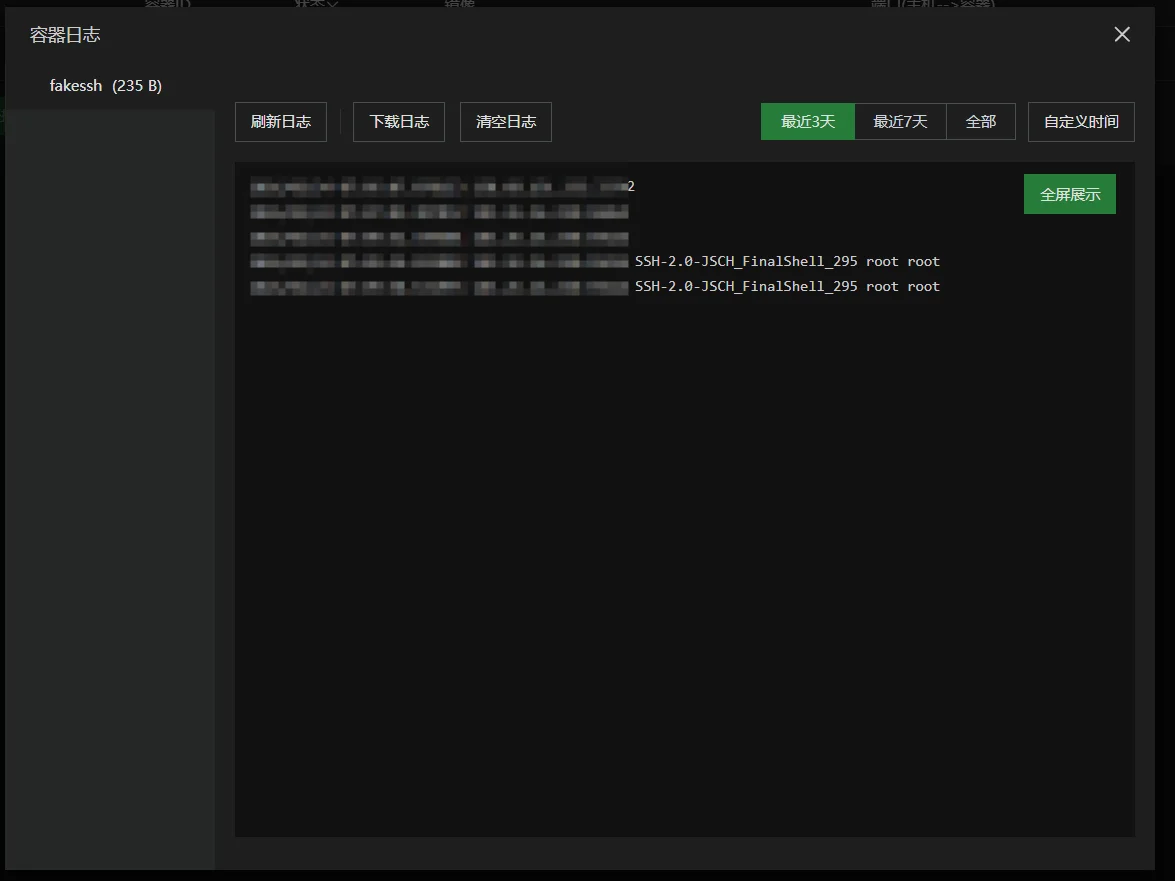Click the 容器日志 dialog title

coord(65,35)
